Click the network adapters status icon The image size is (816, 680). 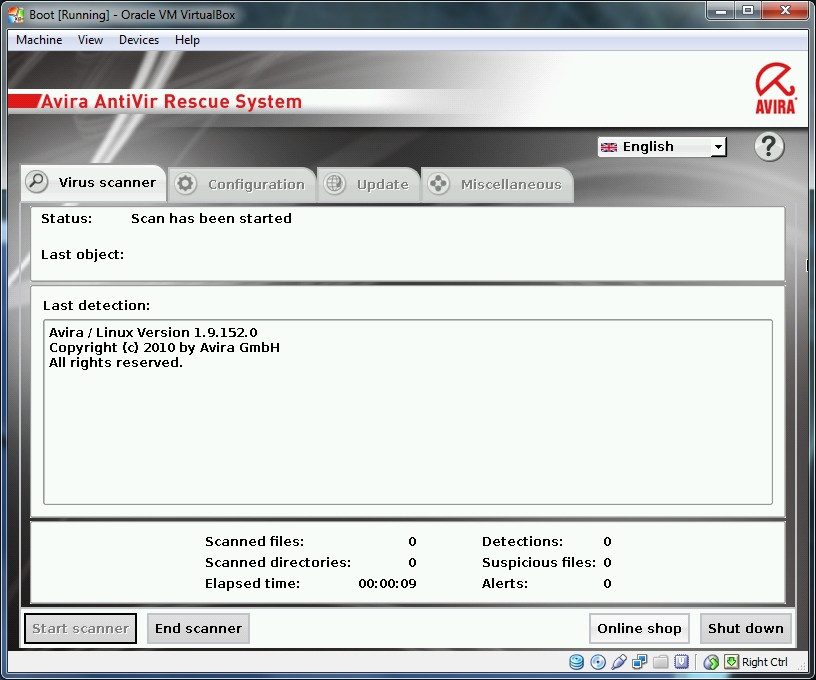tap(640, 662)
